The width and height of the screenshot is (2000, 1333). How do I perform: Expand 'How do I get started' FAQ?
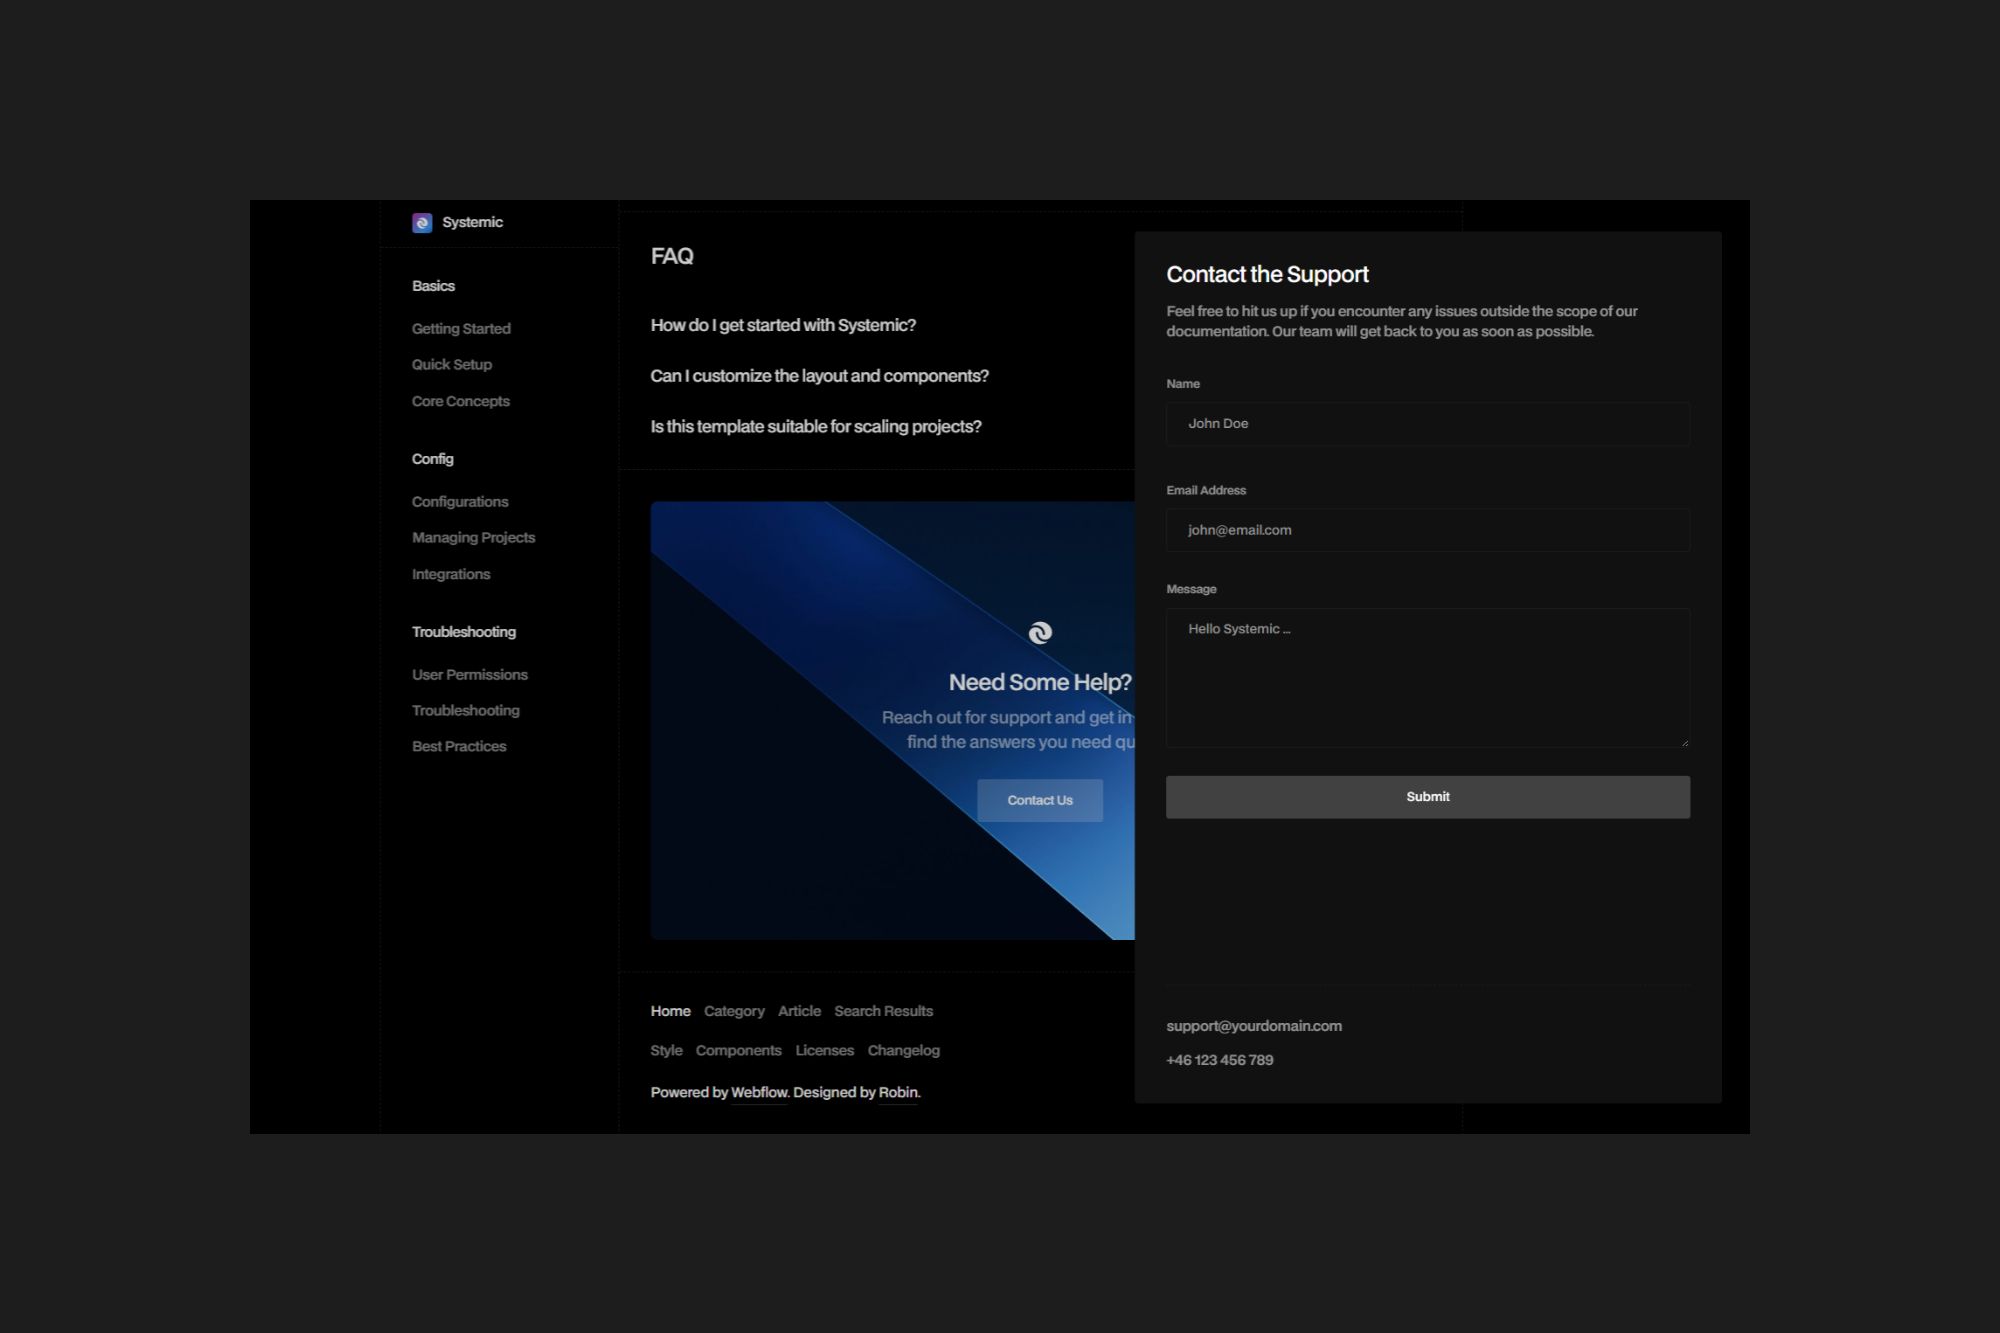pyautogui.click(x=783, y=325)
